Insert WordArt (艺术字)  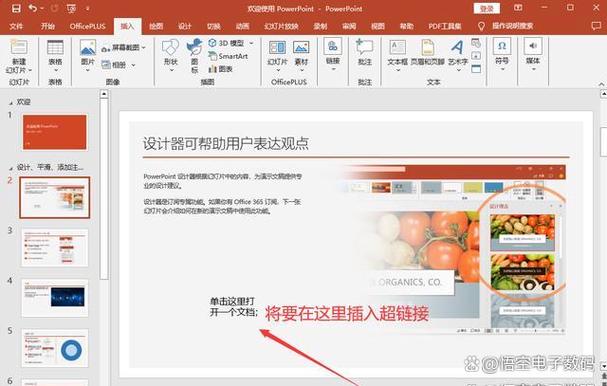pos(458,55)
